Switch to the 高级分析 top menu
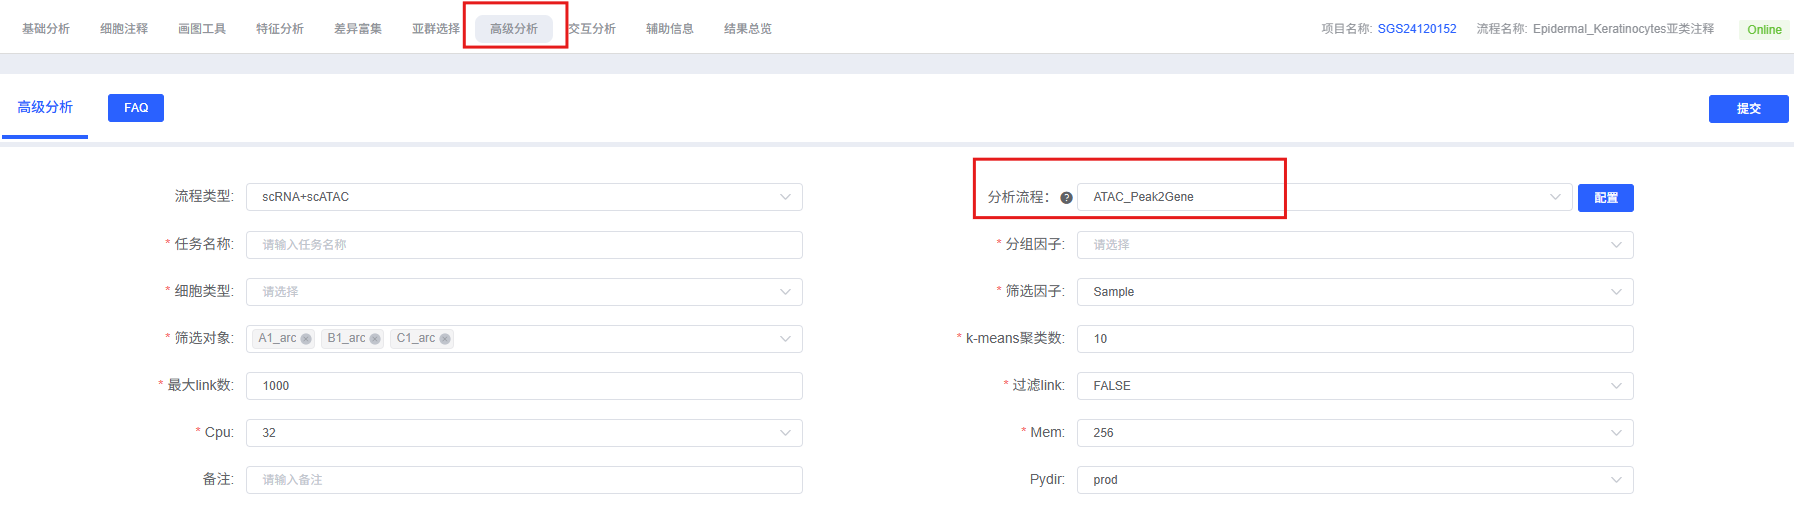 click(x=514, y=29)
